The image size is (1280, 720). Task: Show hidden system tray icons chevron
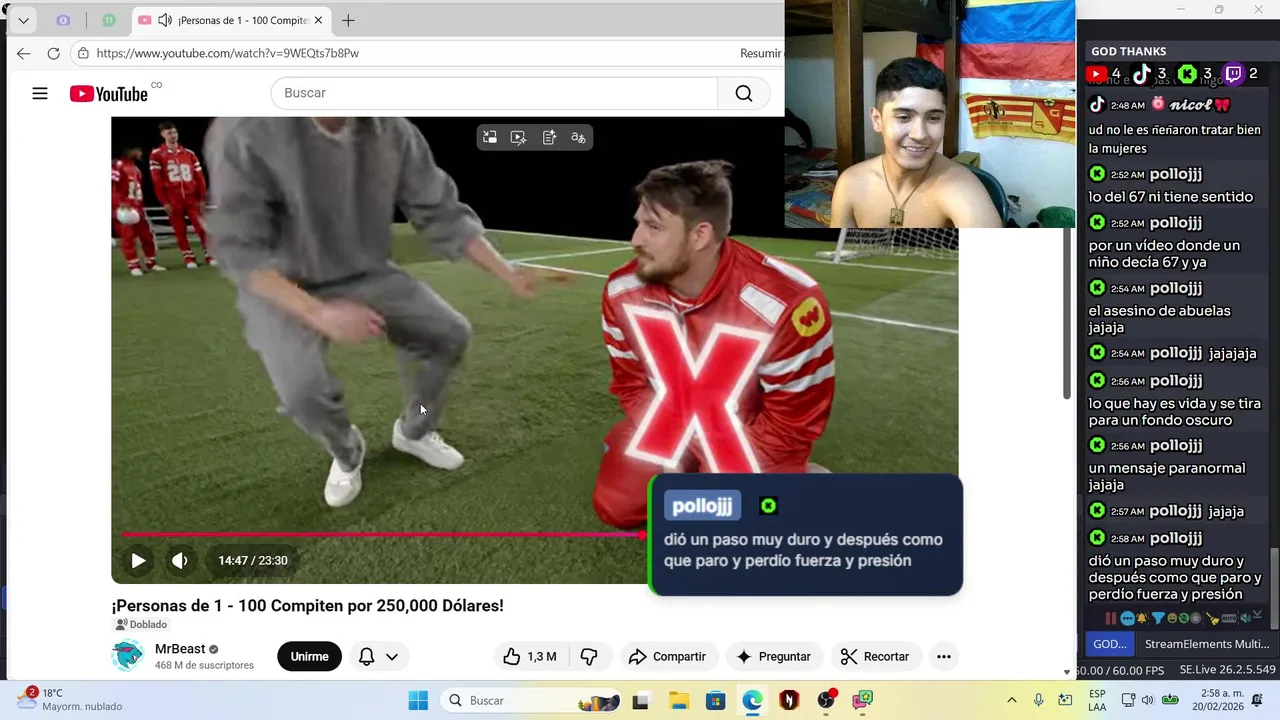(x=1011, y=700)
